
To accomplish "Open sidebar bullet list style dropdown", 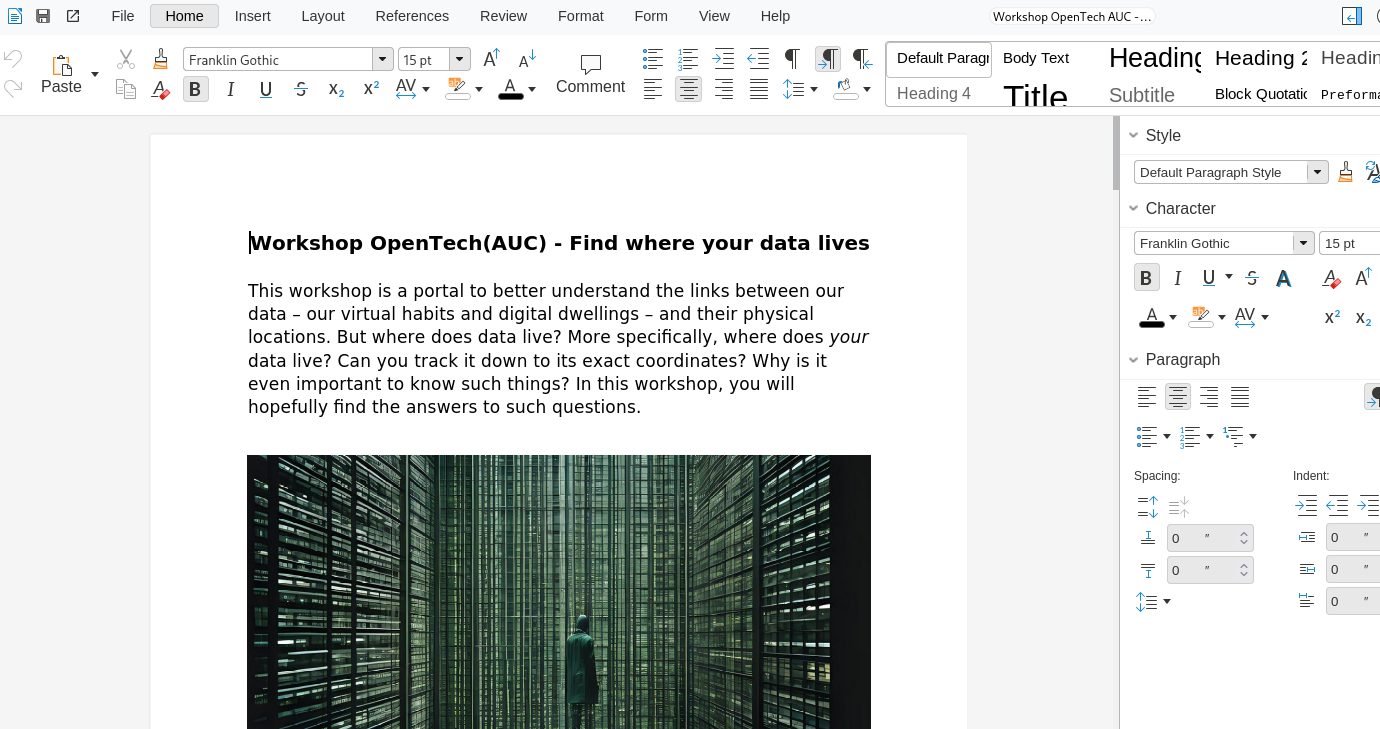I will pyautogui.click(x=1167, y=436).
